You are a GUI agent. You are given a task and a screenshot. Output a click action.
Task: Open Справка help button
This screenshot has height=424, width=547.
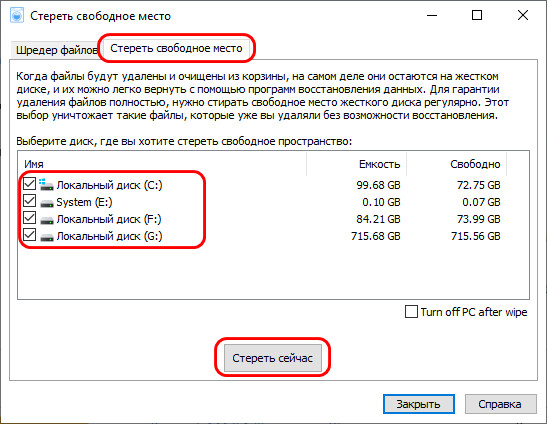click(x=500, y=404)
